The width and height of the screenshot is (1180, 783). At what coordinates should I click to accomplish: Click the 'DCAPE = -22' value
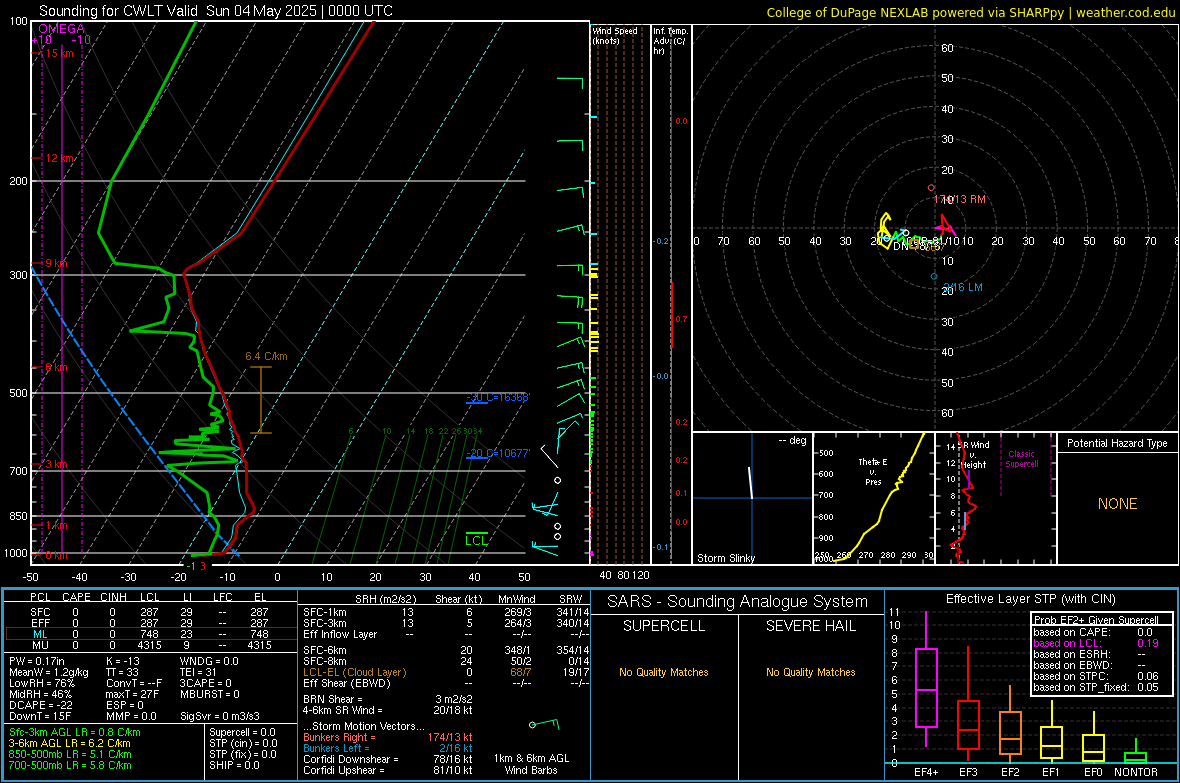[x=39, y=705]
